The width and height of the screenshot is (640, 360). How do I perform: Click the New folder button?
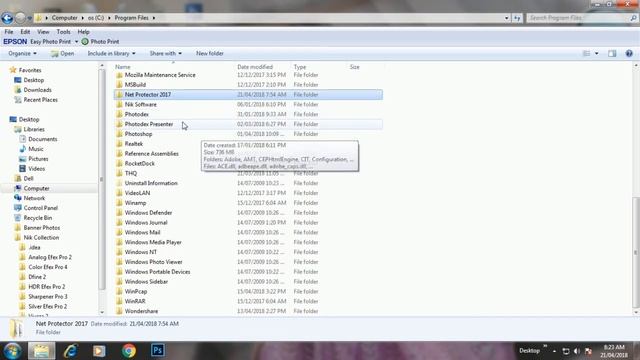click(x=209, y=53)
